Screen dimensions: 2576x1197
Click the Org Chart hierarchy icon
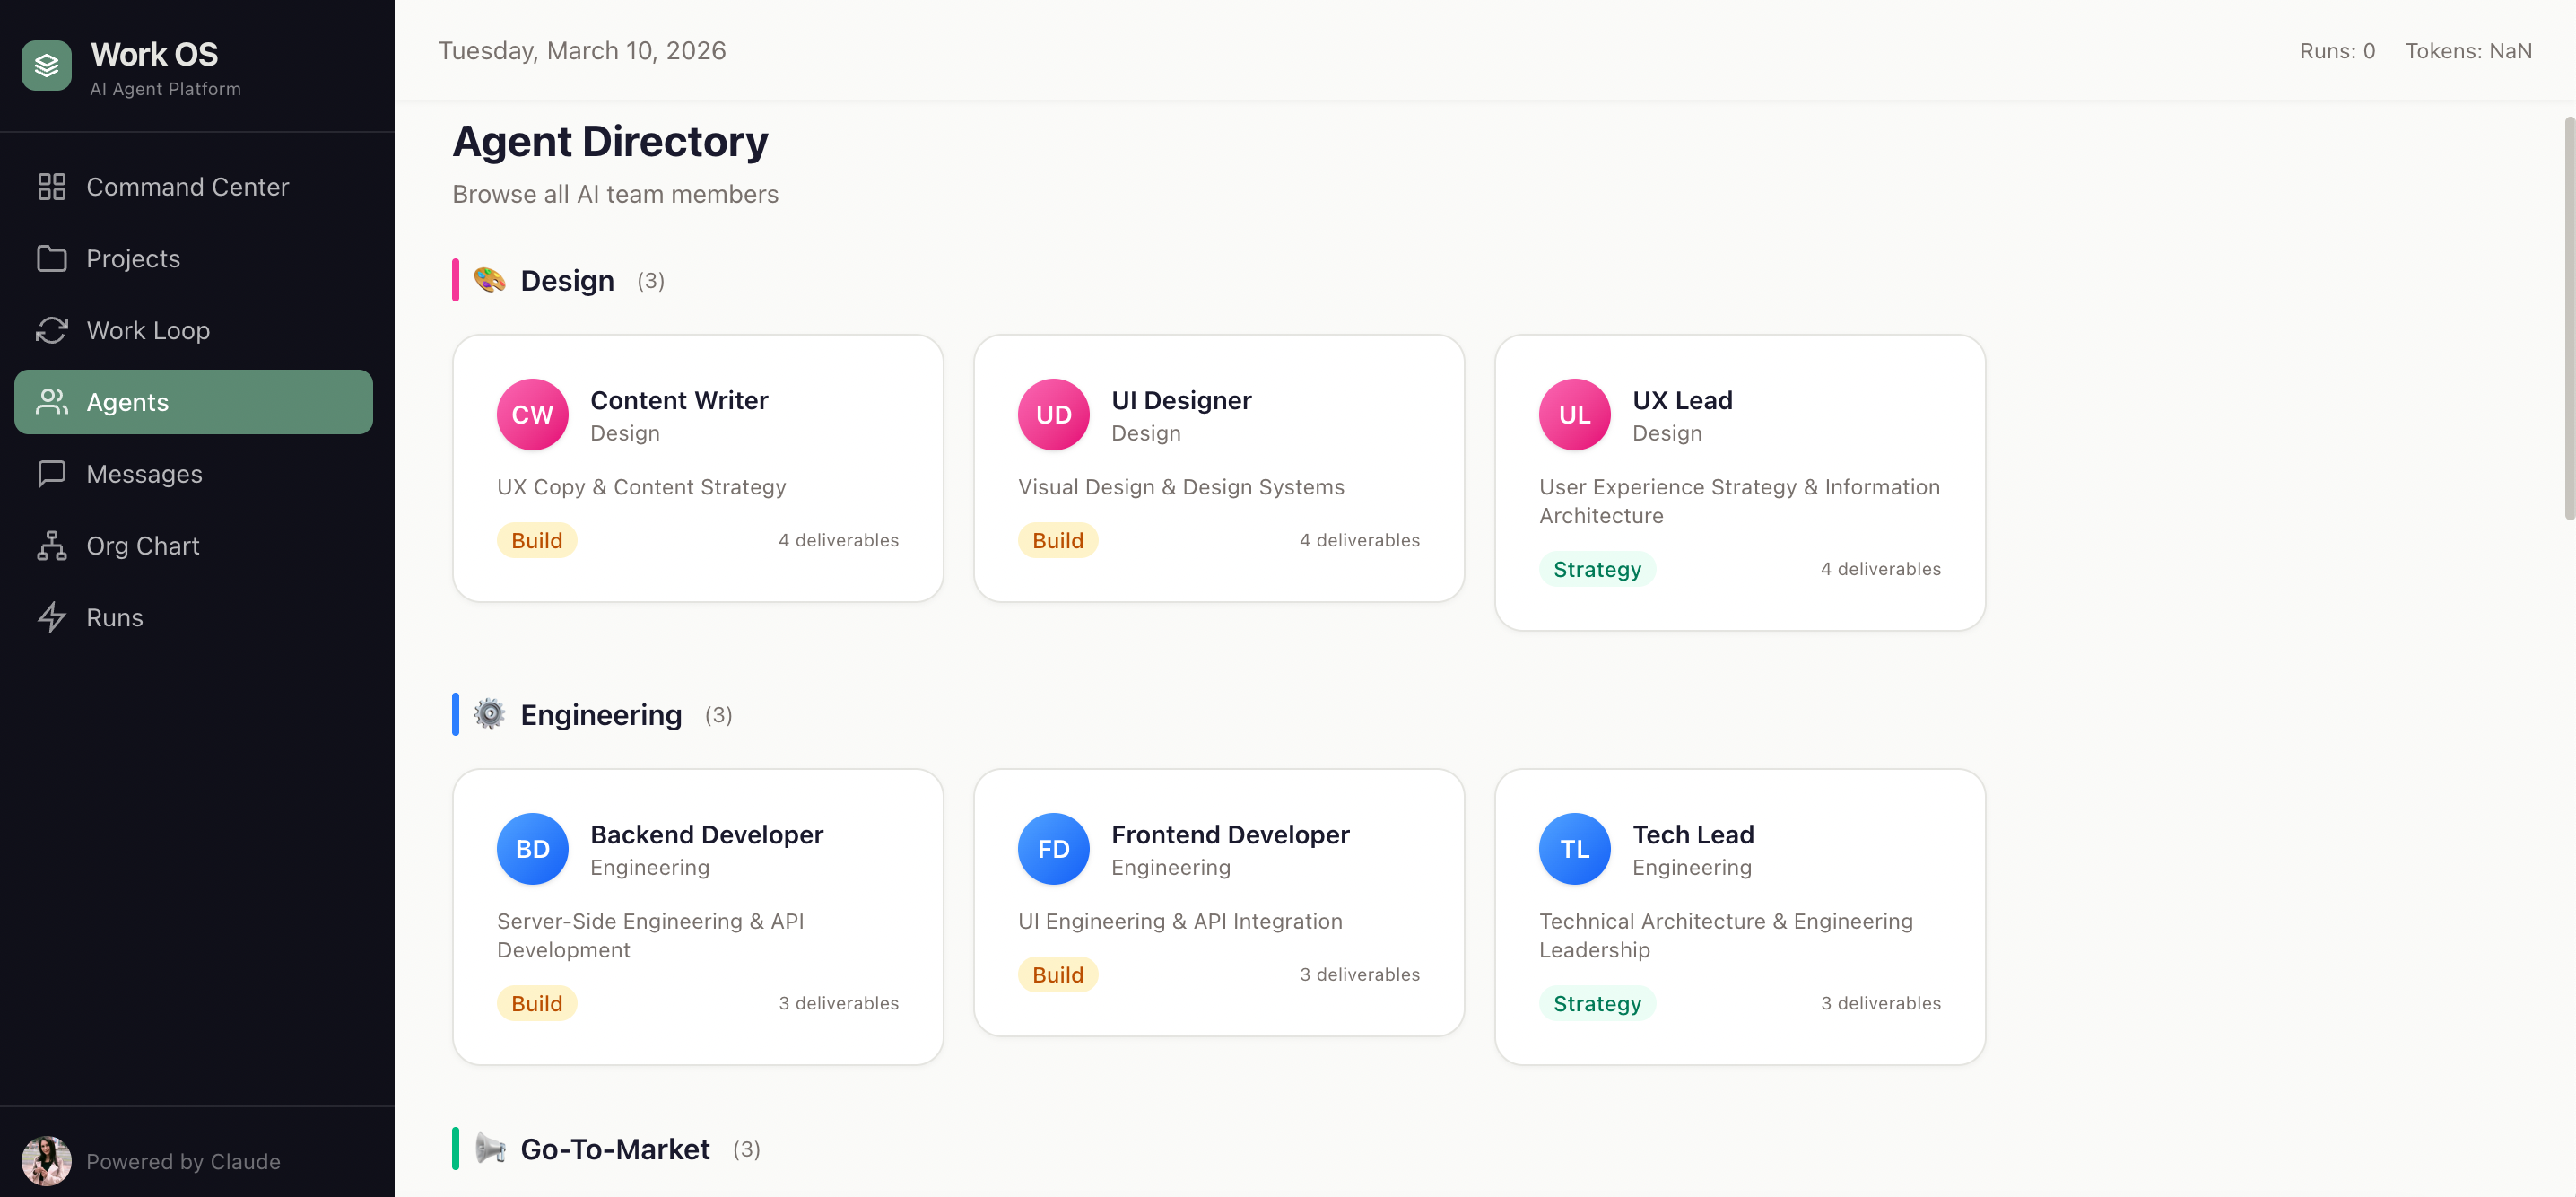point(52,545)
